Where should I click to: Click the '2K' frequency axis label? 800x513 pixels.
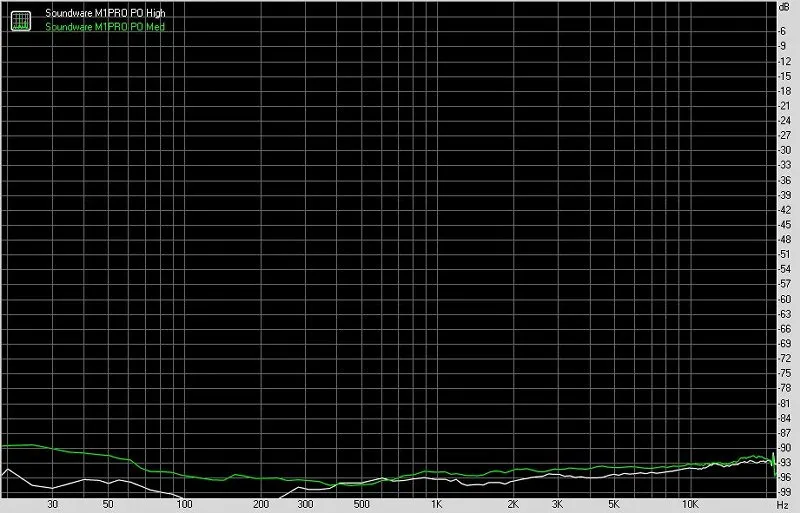513,504
